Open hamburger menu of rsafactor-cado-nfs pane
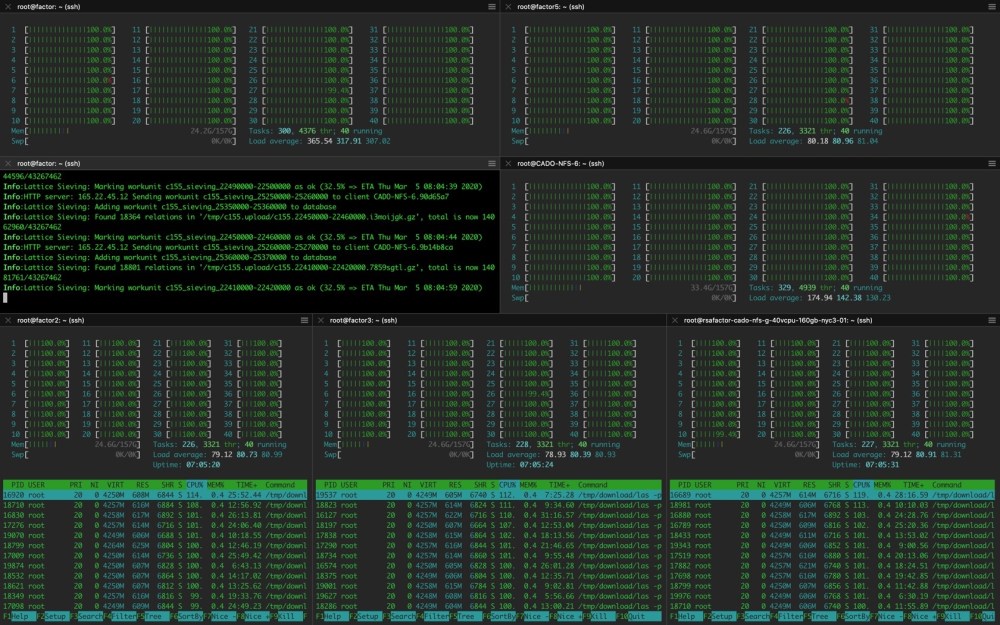Viewport: 1000px width, 625px height. (991, 320)
